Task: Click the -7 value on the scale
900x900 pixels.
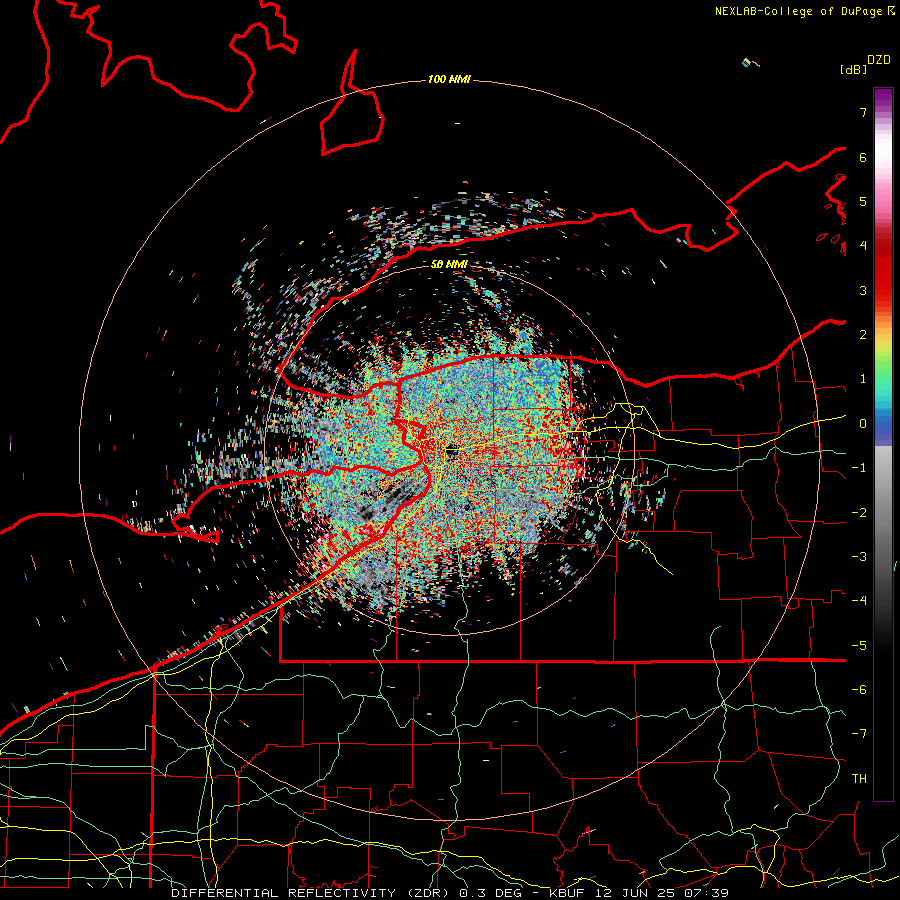Action: coord(859,734)
